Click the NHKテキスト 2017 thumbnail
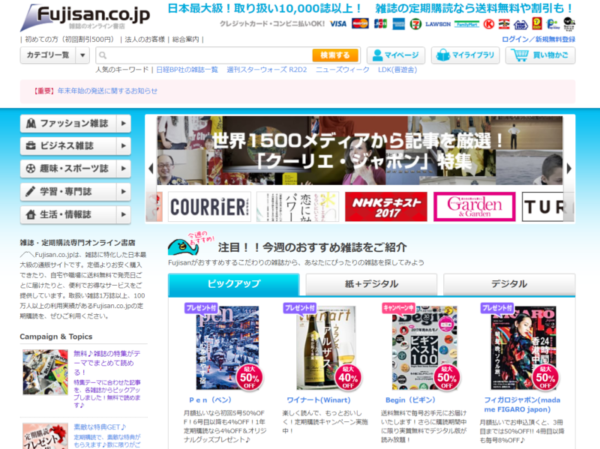Viewport: 600px width, 449px height. (x=386, y=207)
